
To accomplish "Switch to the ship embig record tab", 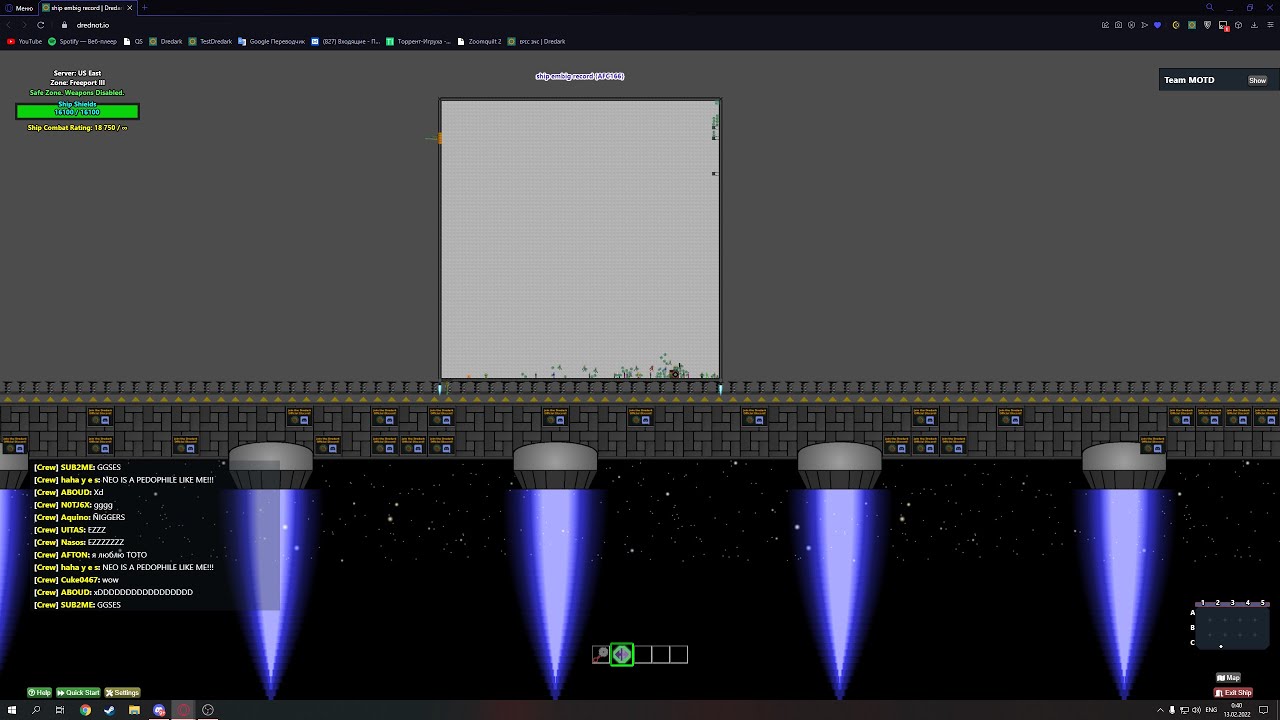I will tap(87, 7).
